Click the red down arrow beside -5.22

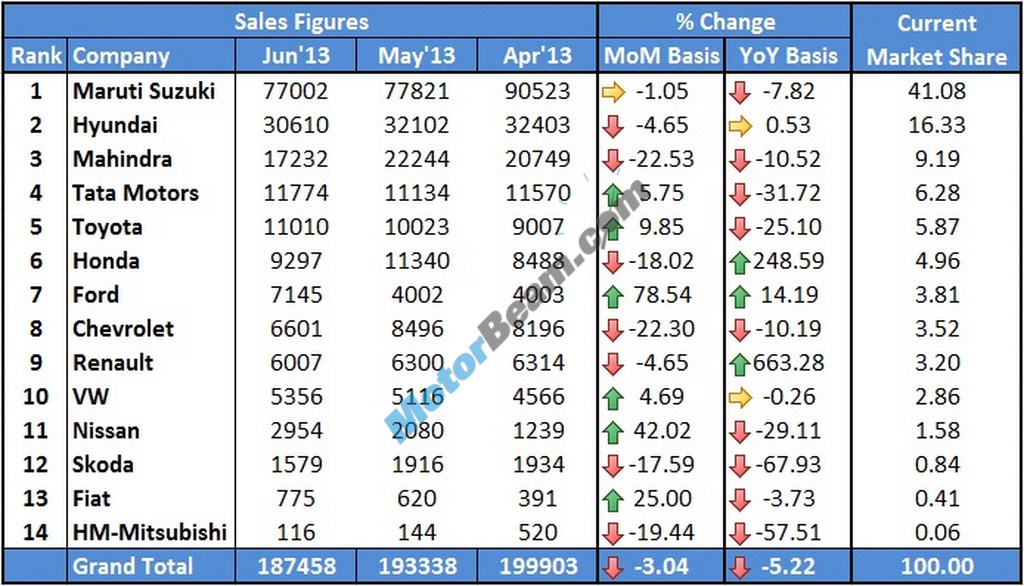pos(740,568)
